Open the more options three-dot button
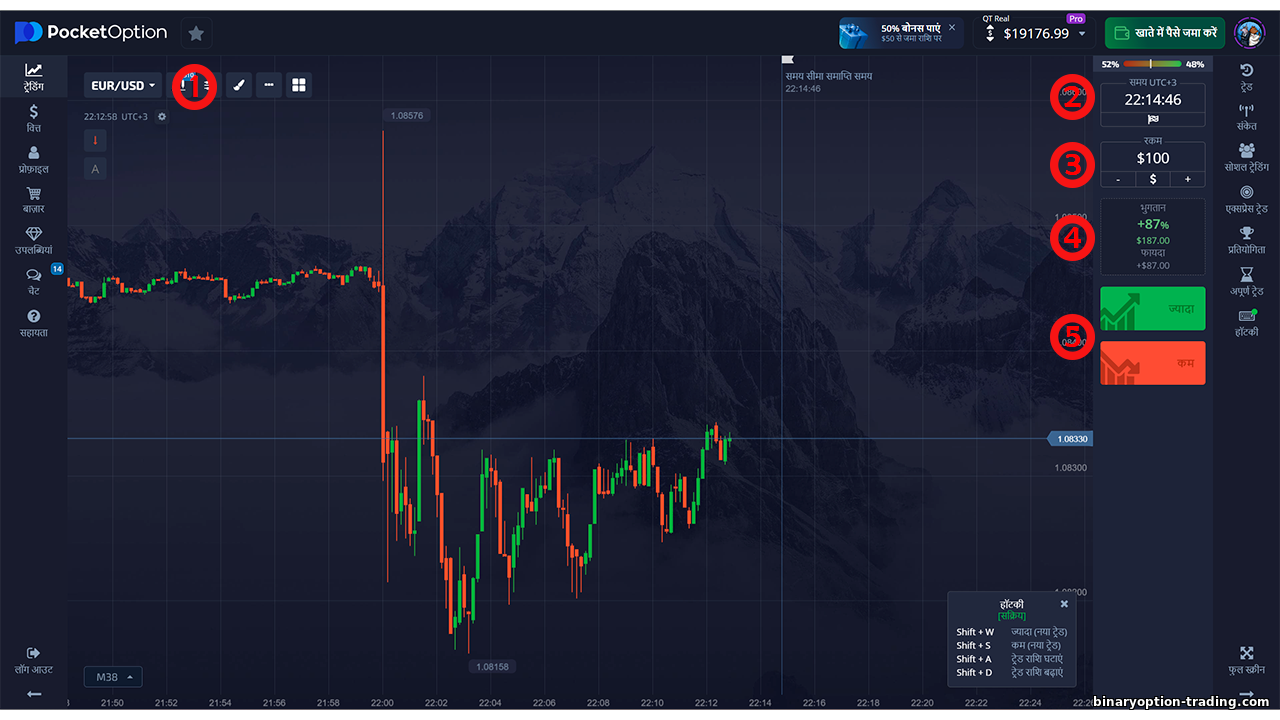Image resolution: width=1280 pixels, height=720 pixels. click(268, 85)
